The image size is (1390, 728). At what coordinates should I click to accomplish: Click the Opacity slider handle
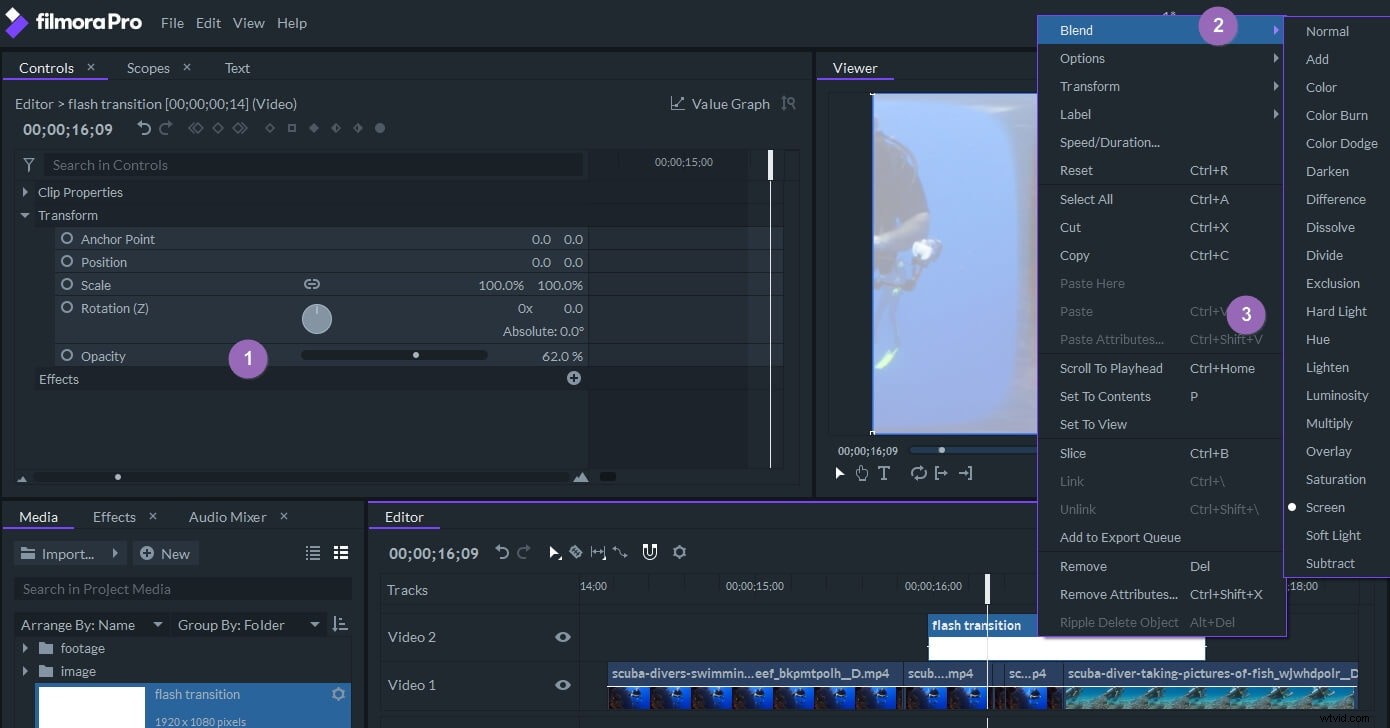415,354
